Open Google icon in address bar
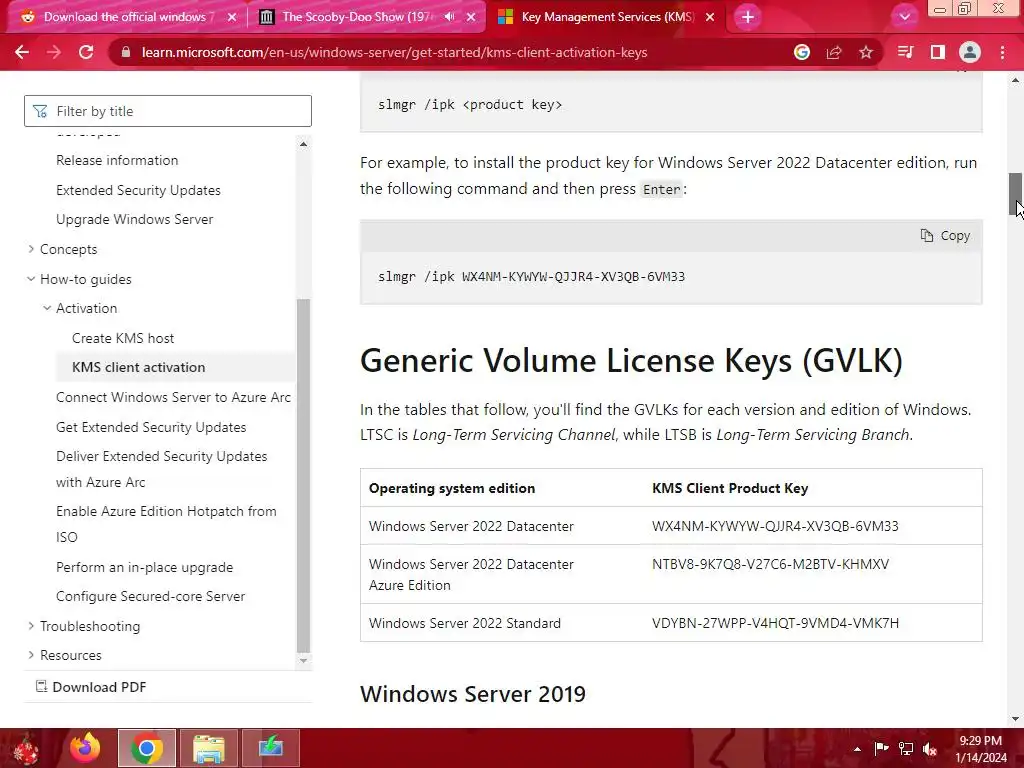The width and height of the screenshot is (1024, 768). (802, 52)
